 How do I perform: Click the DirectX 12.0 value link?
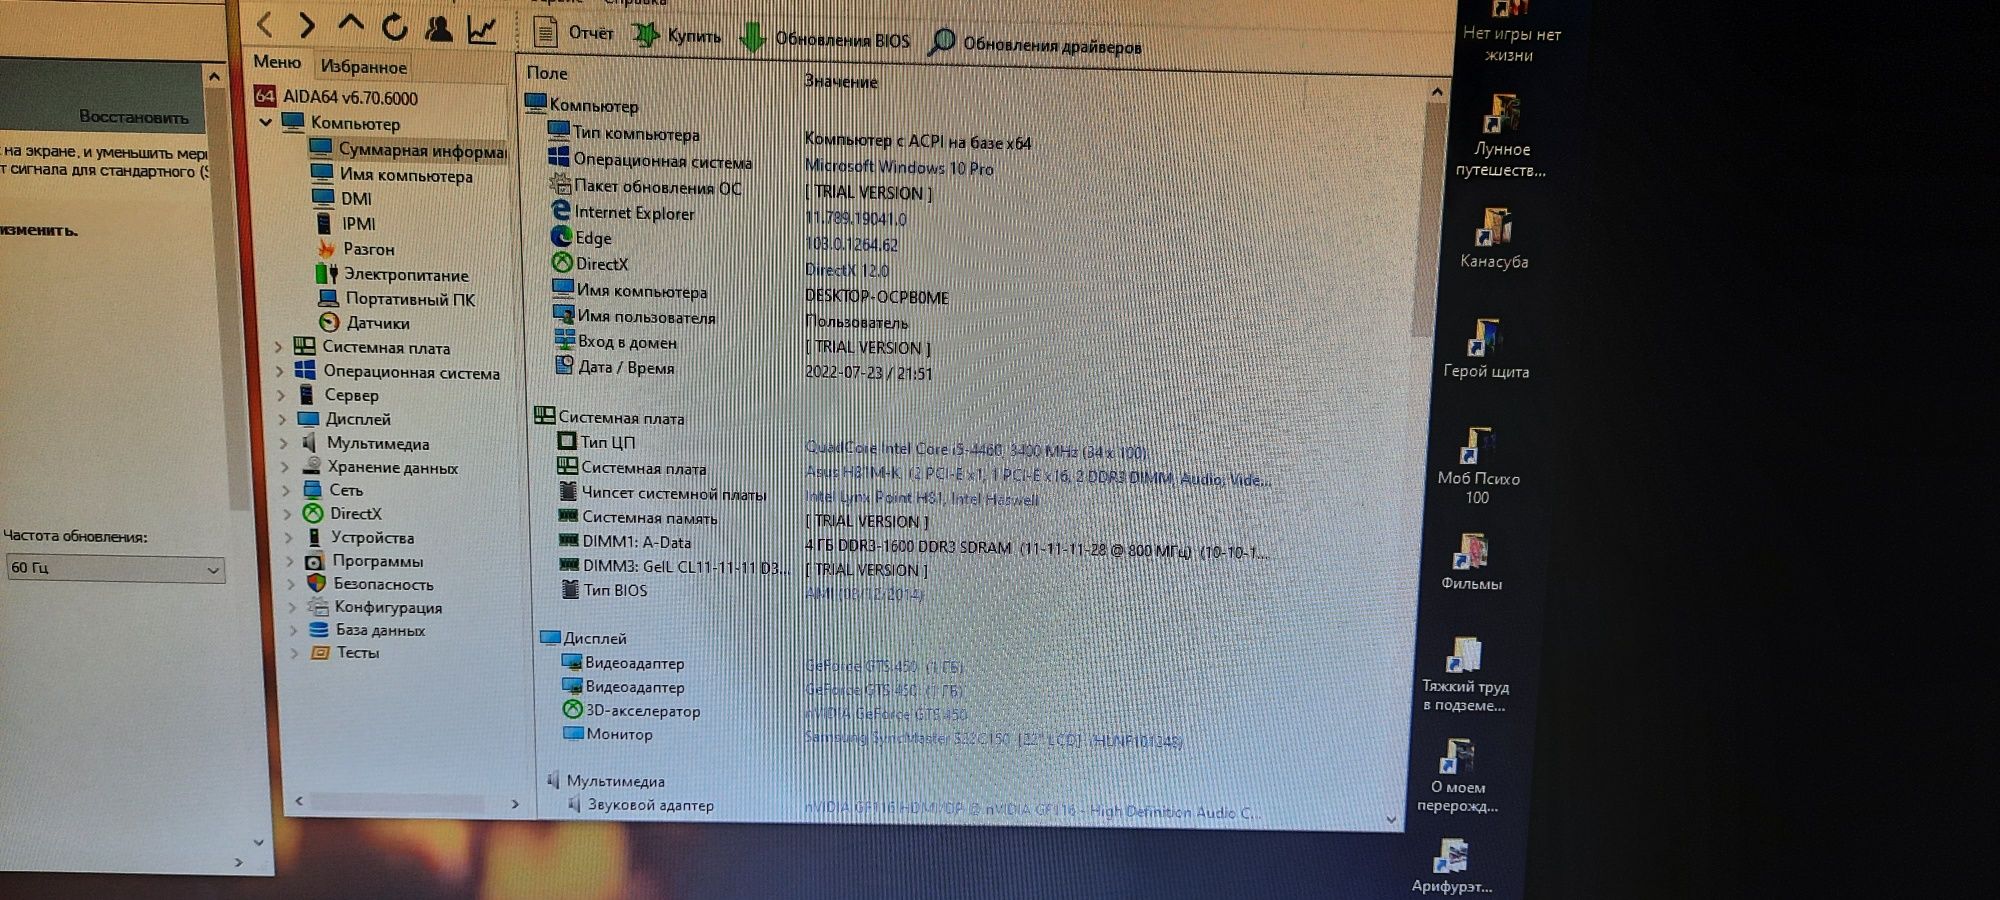pos(847,270)
